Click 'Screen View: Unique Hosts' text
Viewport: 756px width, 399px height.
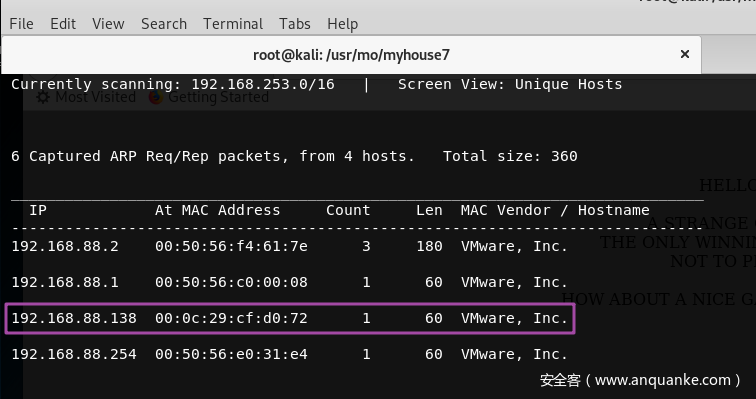tap(510, 84)
